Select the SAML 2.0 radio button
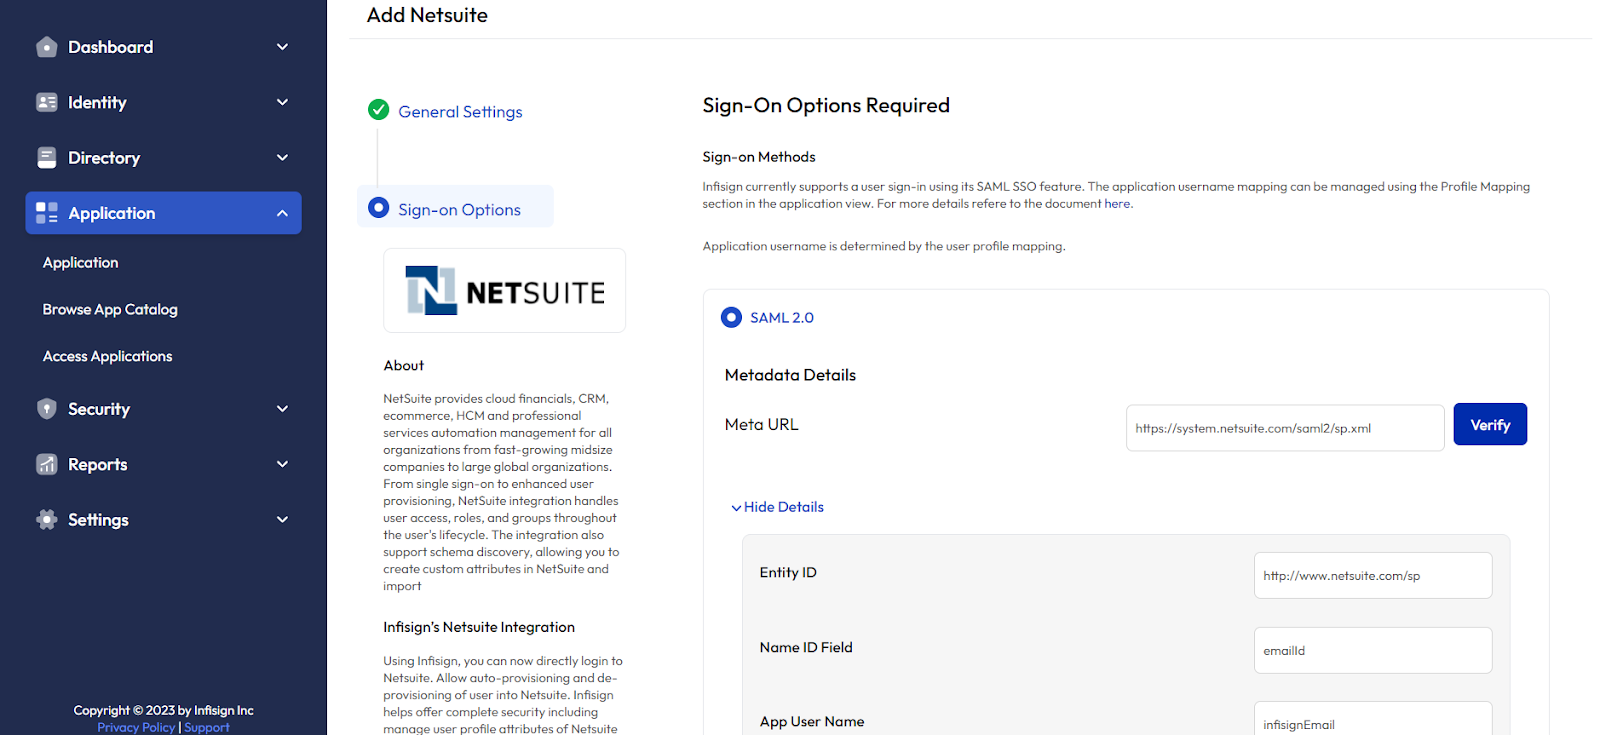 731,317
